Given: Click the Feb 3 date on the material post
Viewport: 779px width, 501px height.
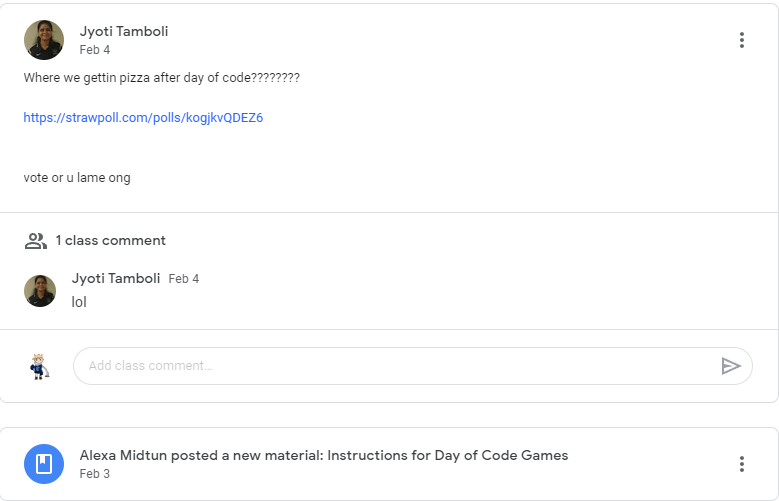Looking at the screenshot, I should tap(95, 474).
